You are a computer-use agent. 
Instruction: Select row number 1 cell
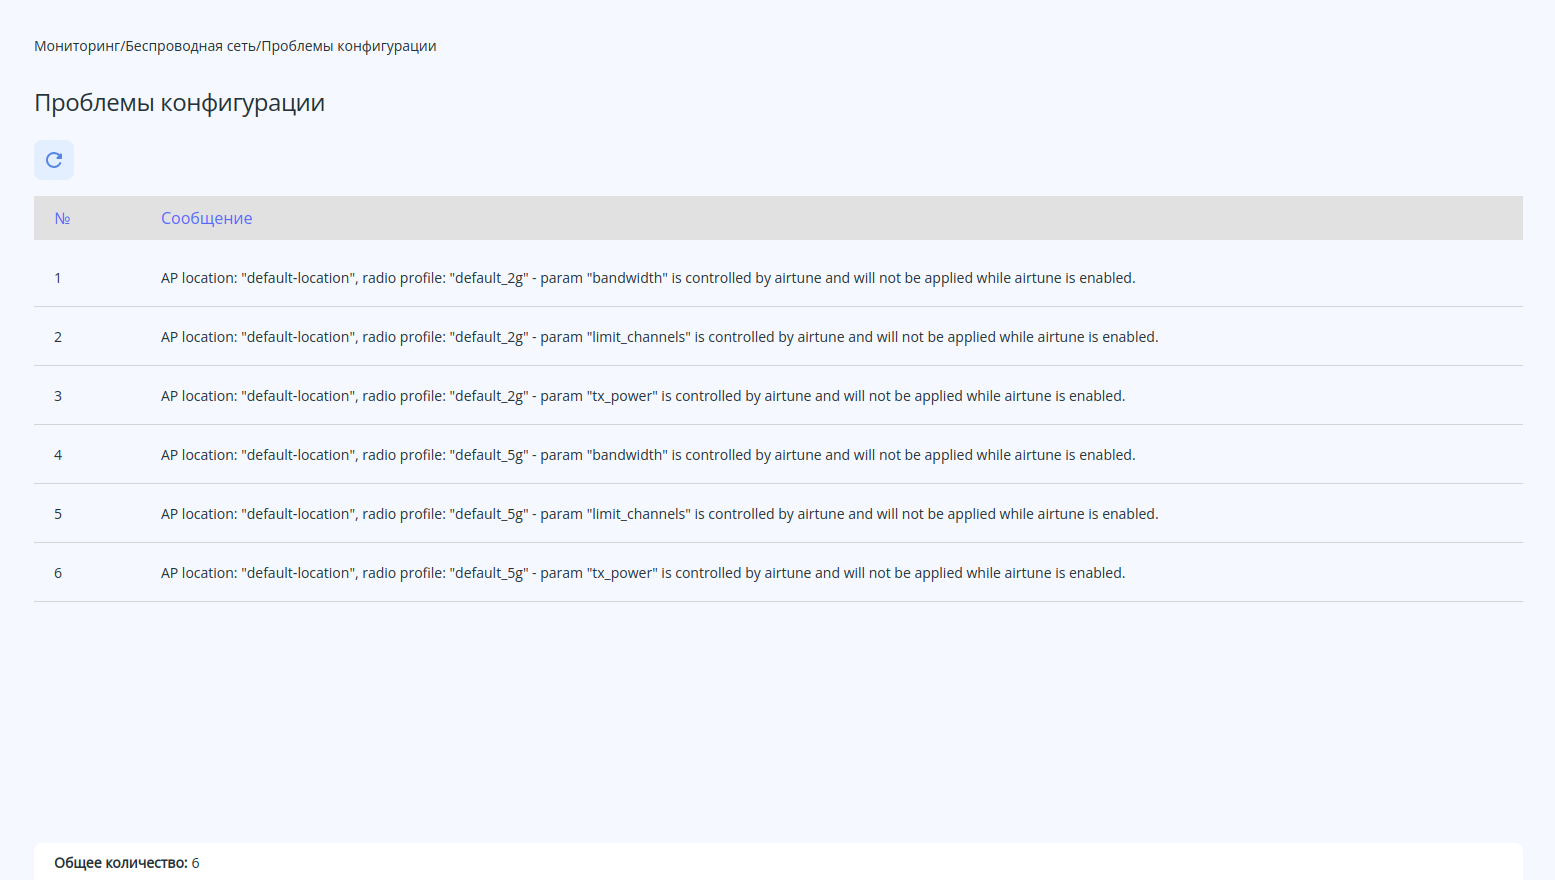(58, 278)
